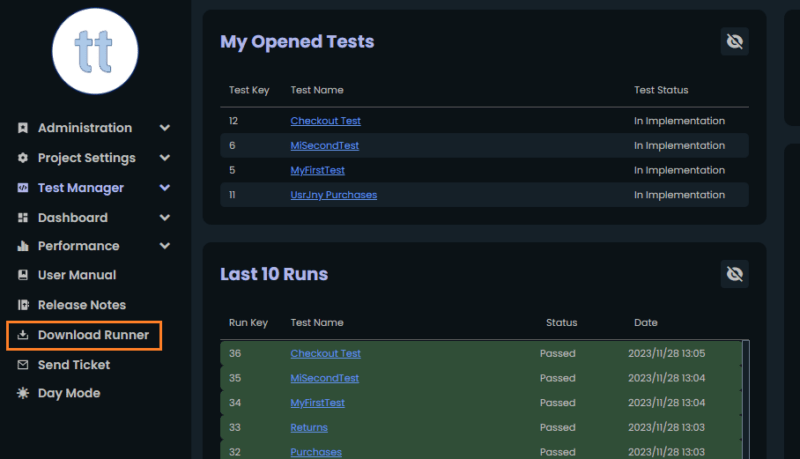The image size is (800, 459).
Task: Click the Last 10 Runs scrollbar
Action: click(x=746, y=399)
